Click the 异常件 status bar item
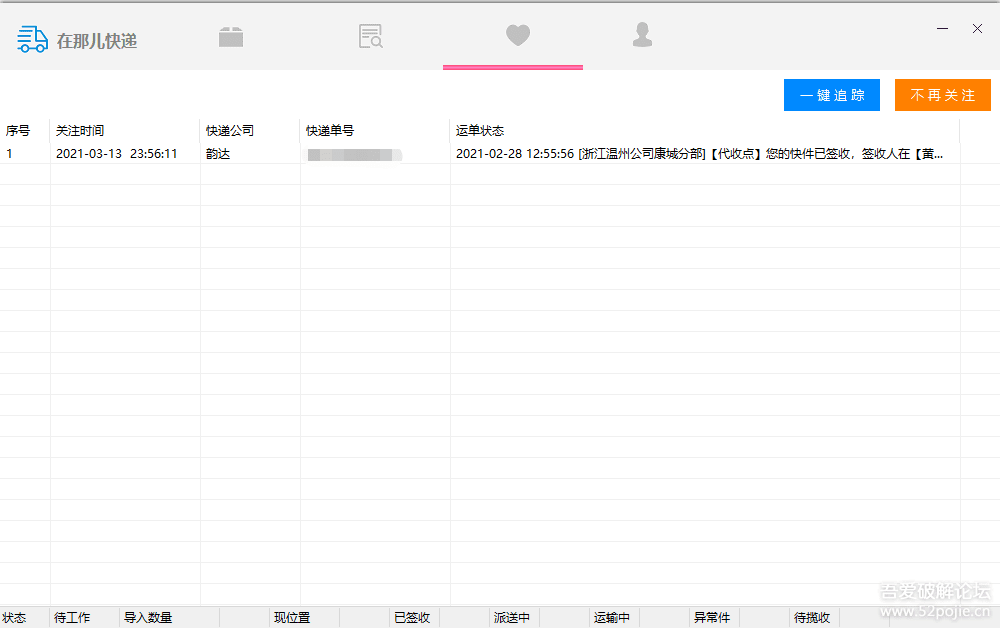 click(712, 617)
